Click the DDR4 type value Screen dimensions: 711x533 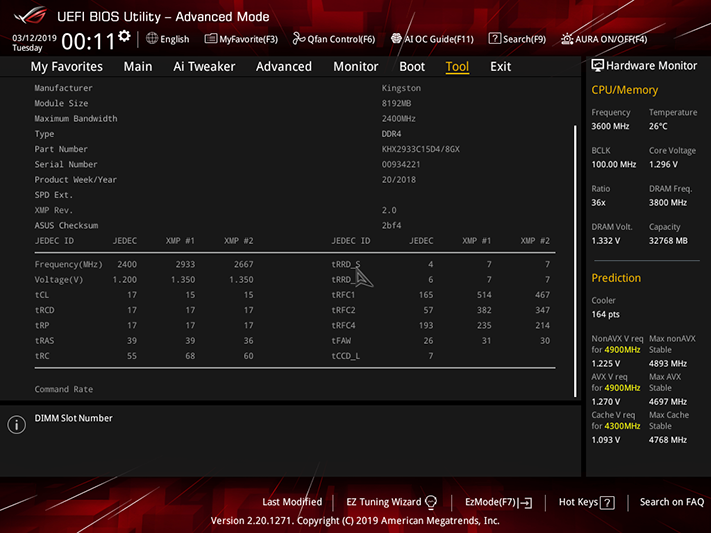391,134
